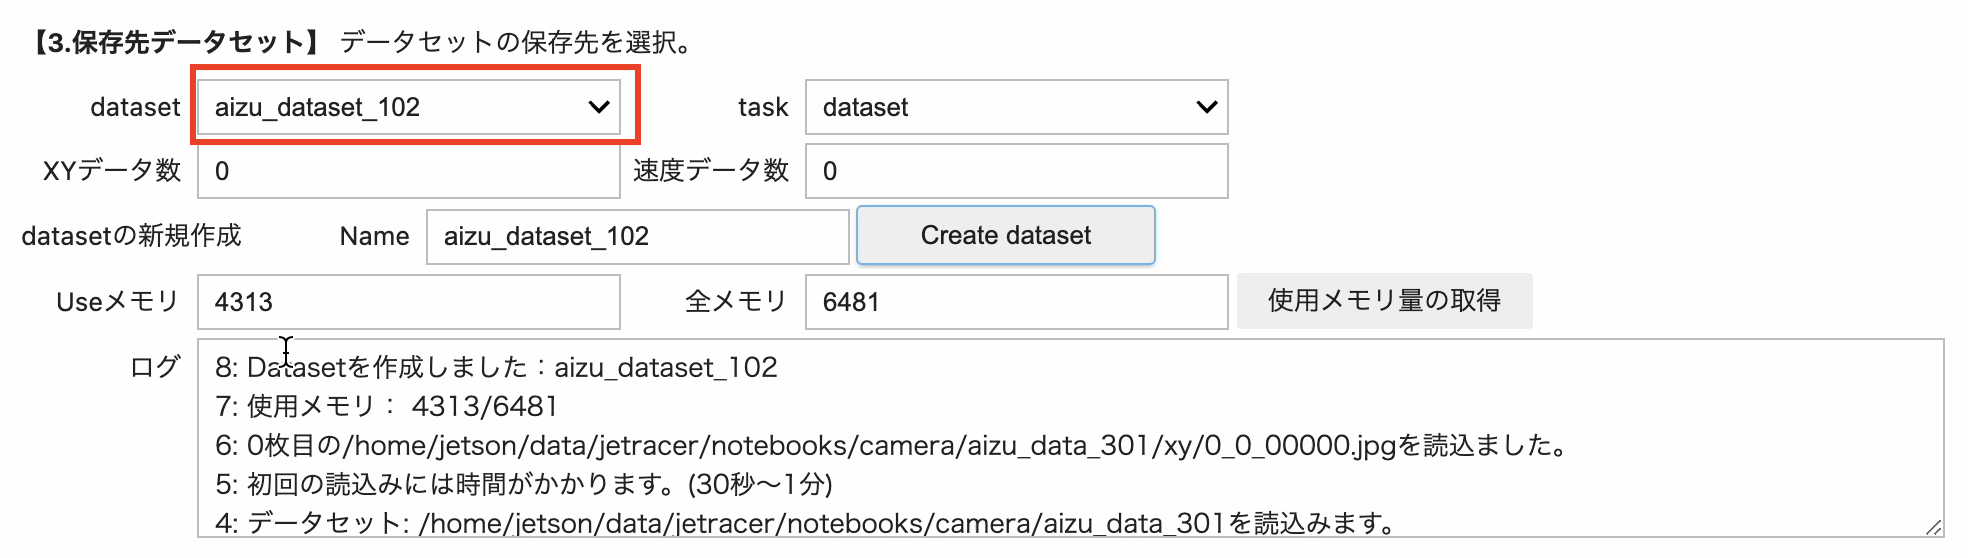The height and width of the screenshot is (558, 1968).
Task: Grab the log area resize handle corner
Action: point(1933,527)
